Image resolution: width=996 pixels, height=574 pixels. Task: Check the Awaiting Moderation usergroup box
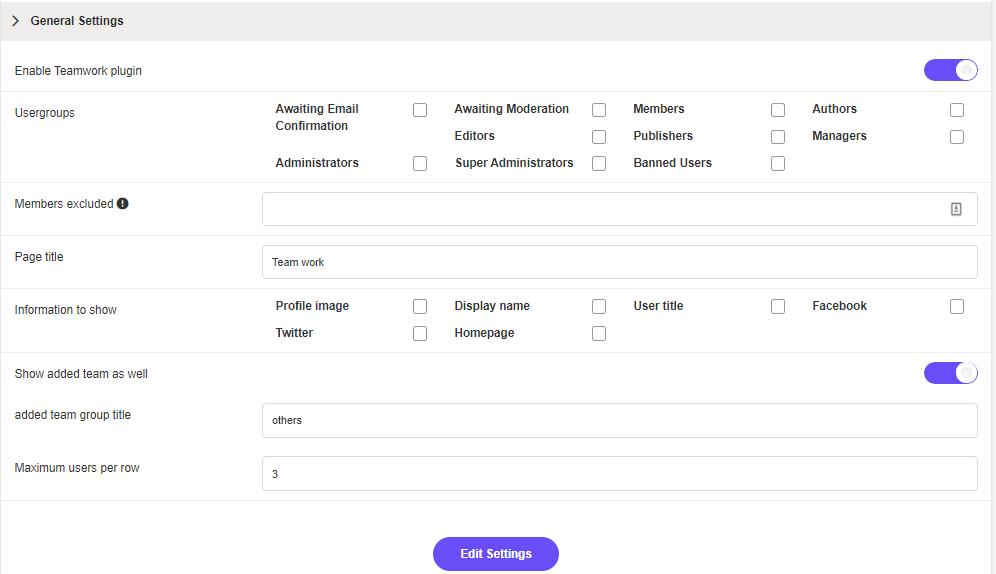[599, 110]
